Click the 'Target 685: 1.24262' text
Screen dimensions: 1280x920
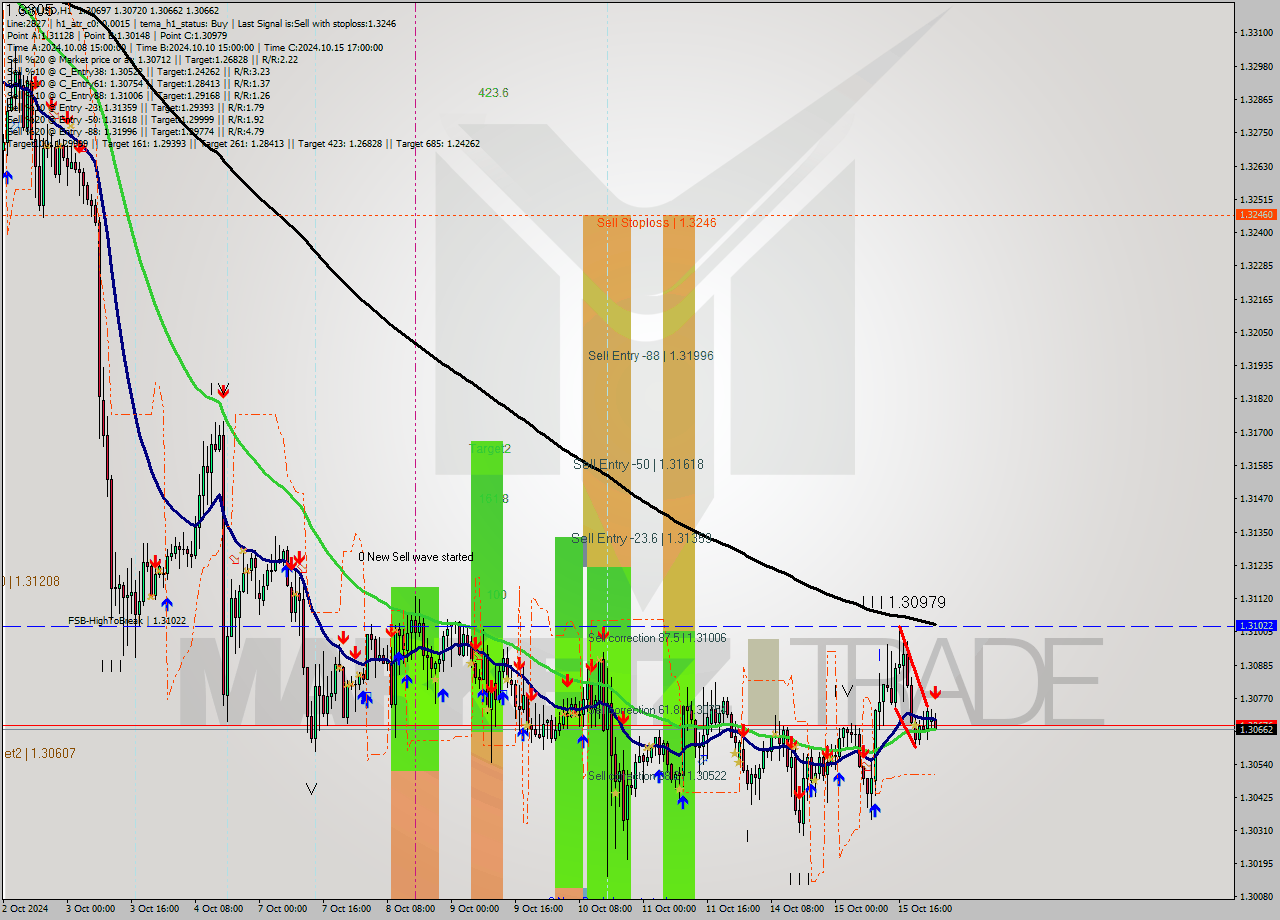point(438,144)
